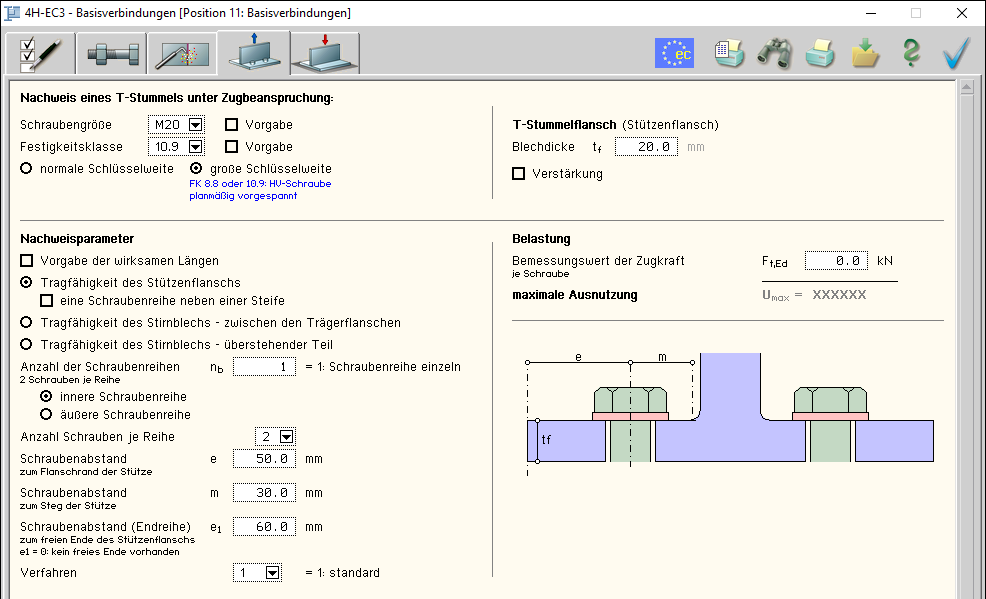Screen dimensions: 986x599
Task: Click the Eurocode EU flag icon
Action: 674,53
